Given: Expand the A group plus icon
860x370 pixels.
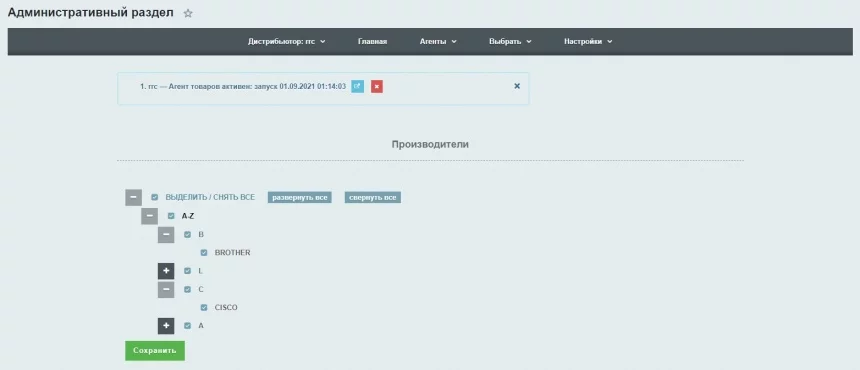Looking at the screenshot, I should pyautogui.click(x=166, y=326).
